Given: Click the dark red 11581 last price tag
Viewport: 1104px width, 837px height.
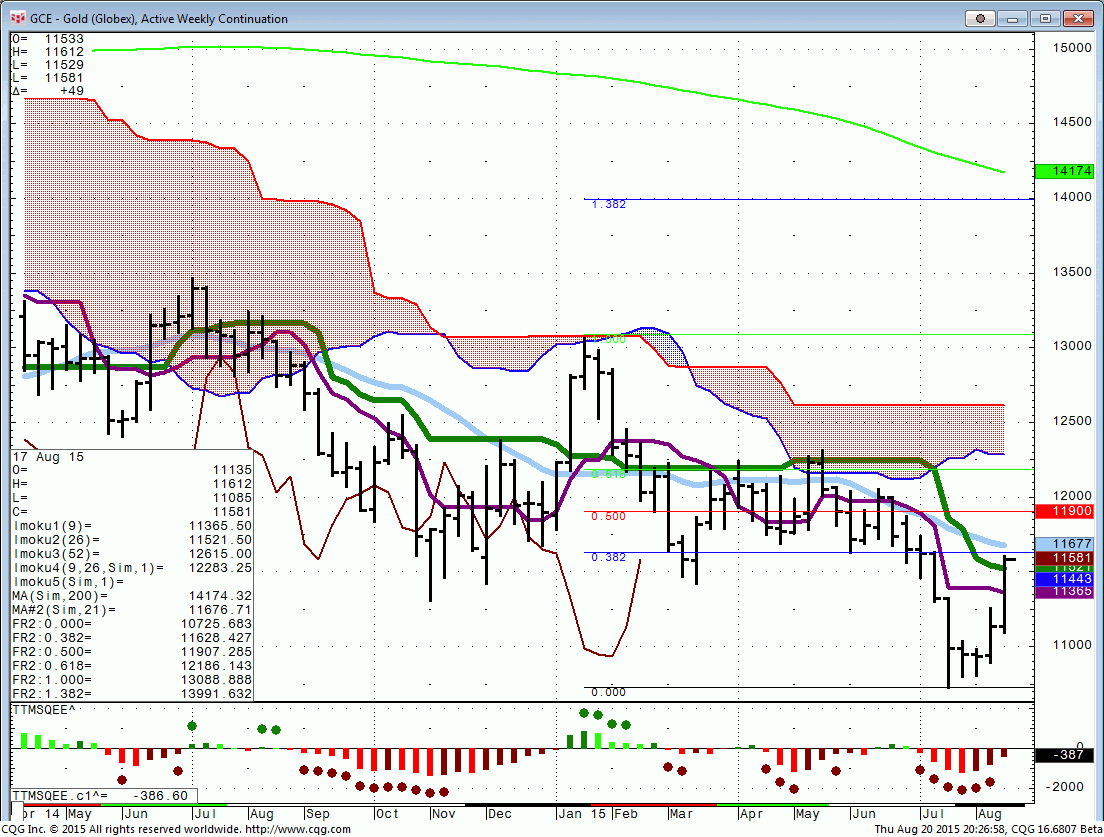Looking at the screenshot, I should click(x=1065, y=558).
